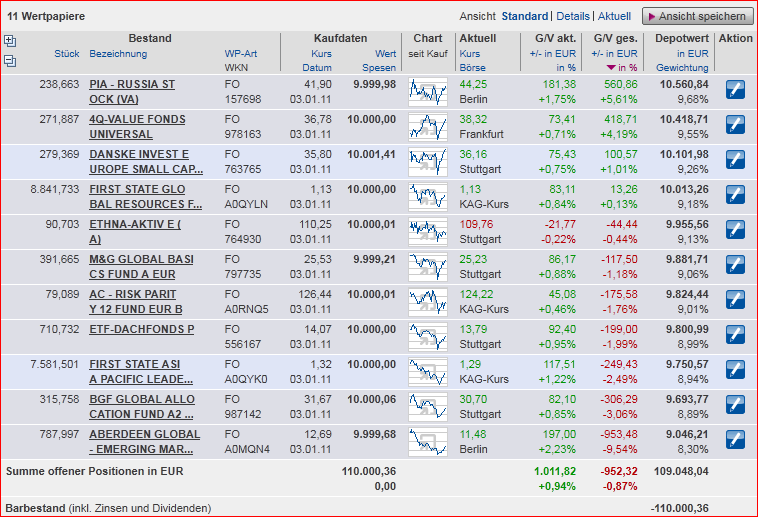This screenshot has width=758, height=517.
Task: Sort by Bezeichnung column header
Action: tap(118, 53)
